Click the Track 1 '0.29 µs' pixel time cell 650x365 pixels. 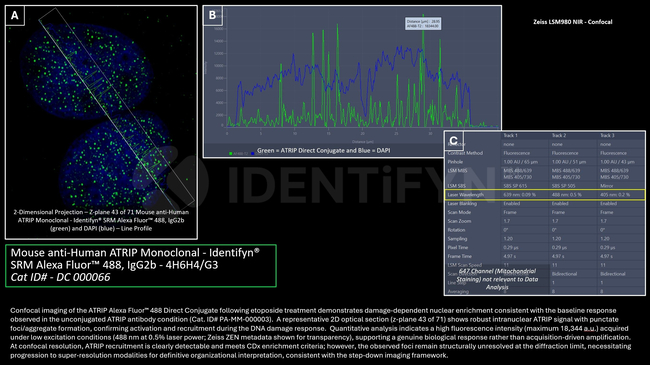click(x=511, y=248)
